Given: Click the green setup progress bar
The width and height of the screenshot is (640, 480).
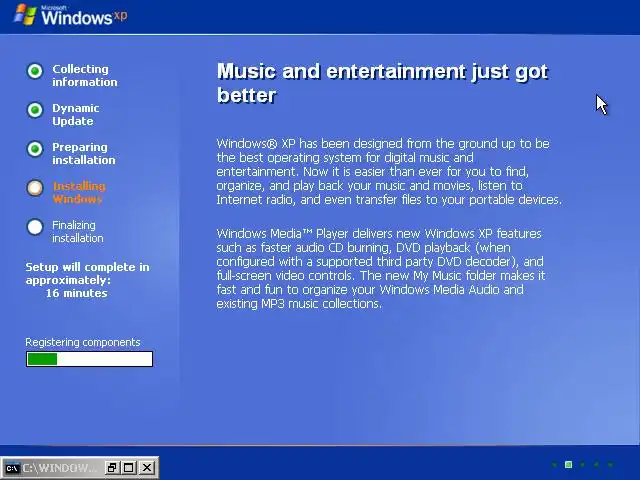Looking at the screenshot, I should [x=89, y=359].
